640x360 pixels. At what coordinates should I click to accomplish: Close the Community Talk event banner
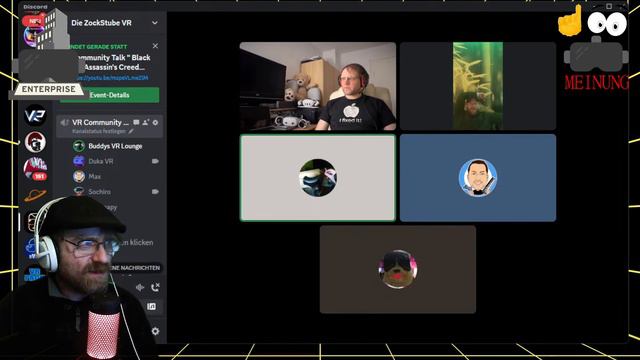point(155,46)
